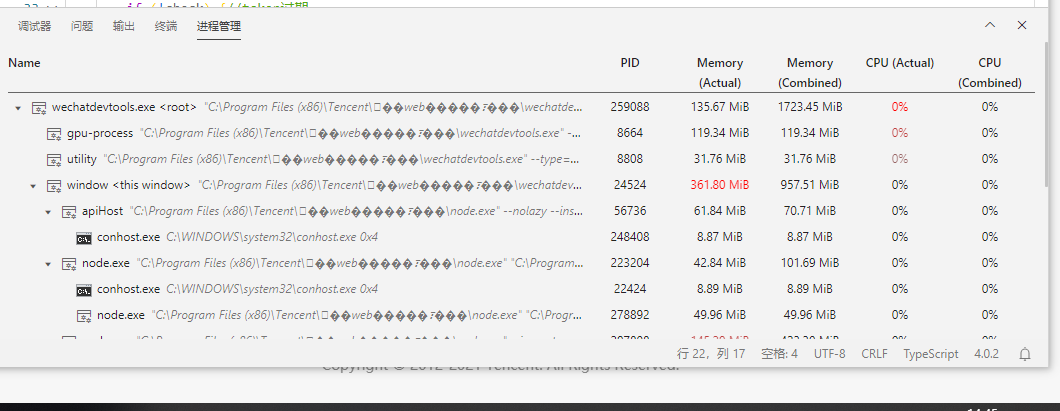Click conhost.exe icon for PID 22424
Viewport: 1060px width, 411px height.
pos(84,289)
